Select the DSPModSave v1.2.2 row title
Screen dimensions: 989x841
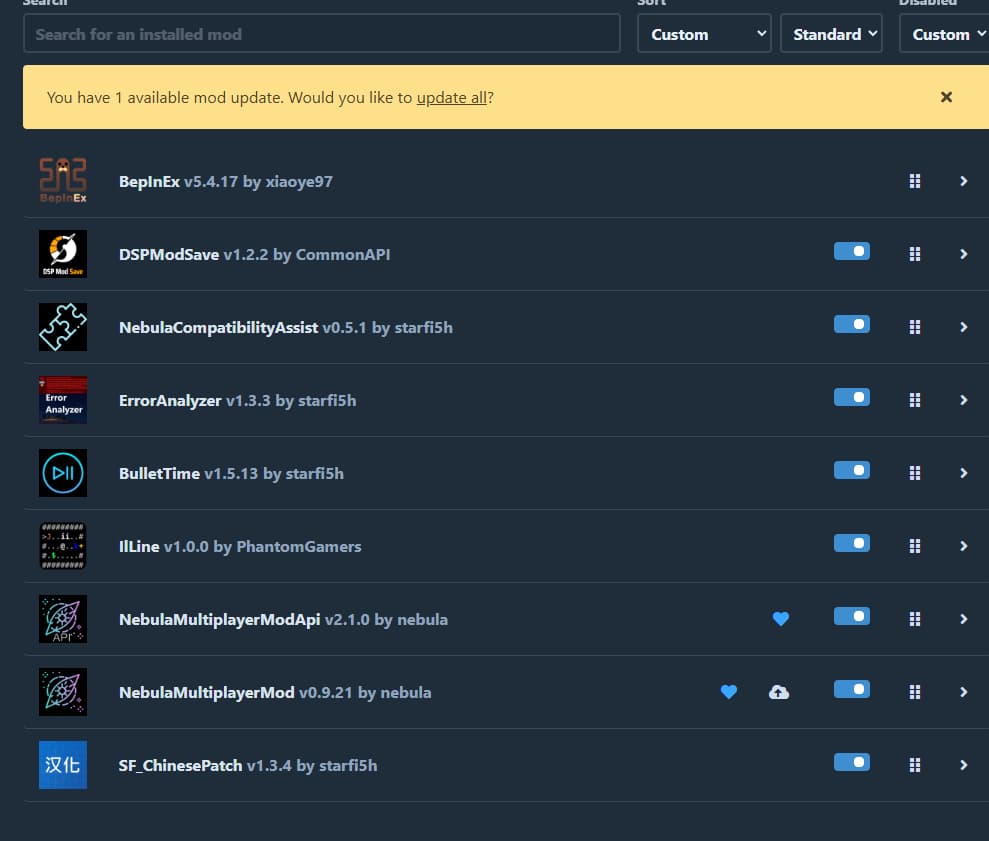pyautogui.click(x=254, y=254)
